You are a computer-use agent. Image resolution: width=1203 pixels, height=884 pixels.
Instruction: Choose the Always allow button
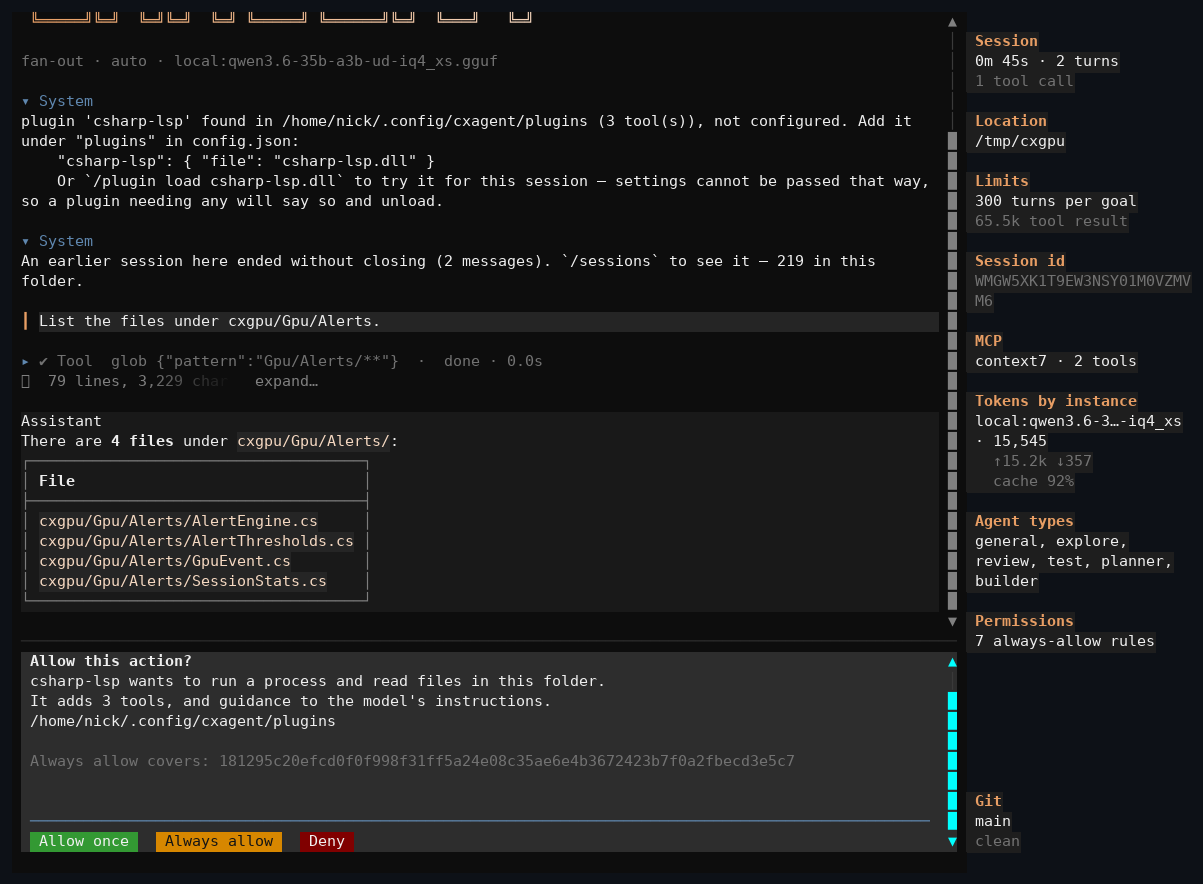click(219, 841)
